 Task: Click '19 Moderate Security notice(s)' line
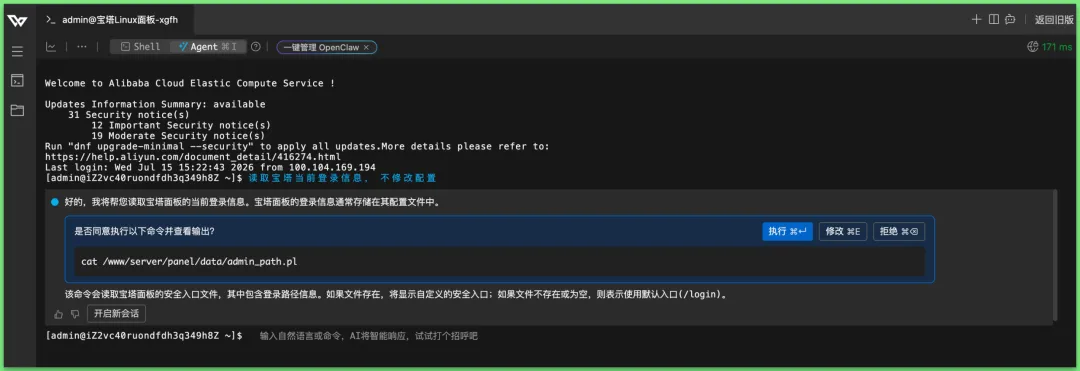pyautogui.click(x=178, y=136)
